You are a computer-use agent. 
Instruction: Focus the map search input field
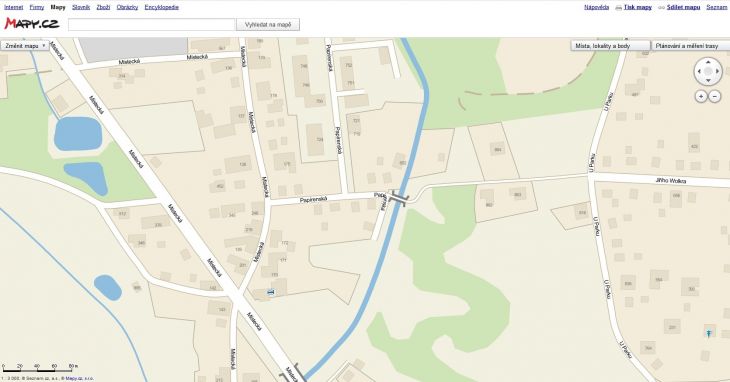[152, 25]
